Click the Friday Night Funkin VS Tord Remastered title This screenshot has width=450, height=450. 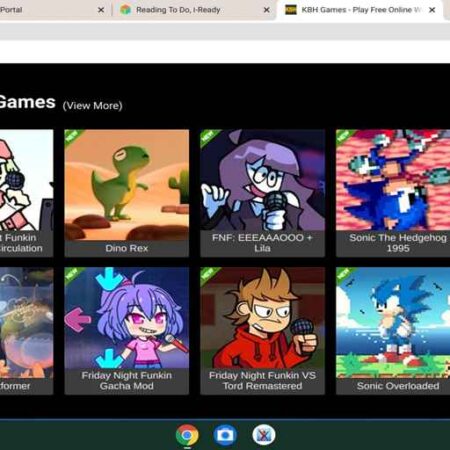click(262, 381)
